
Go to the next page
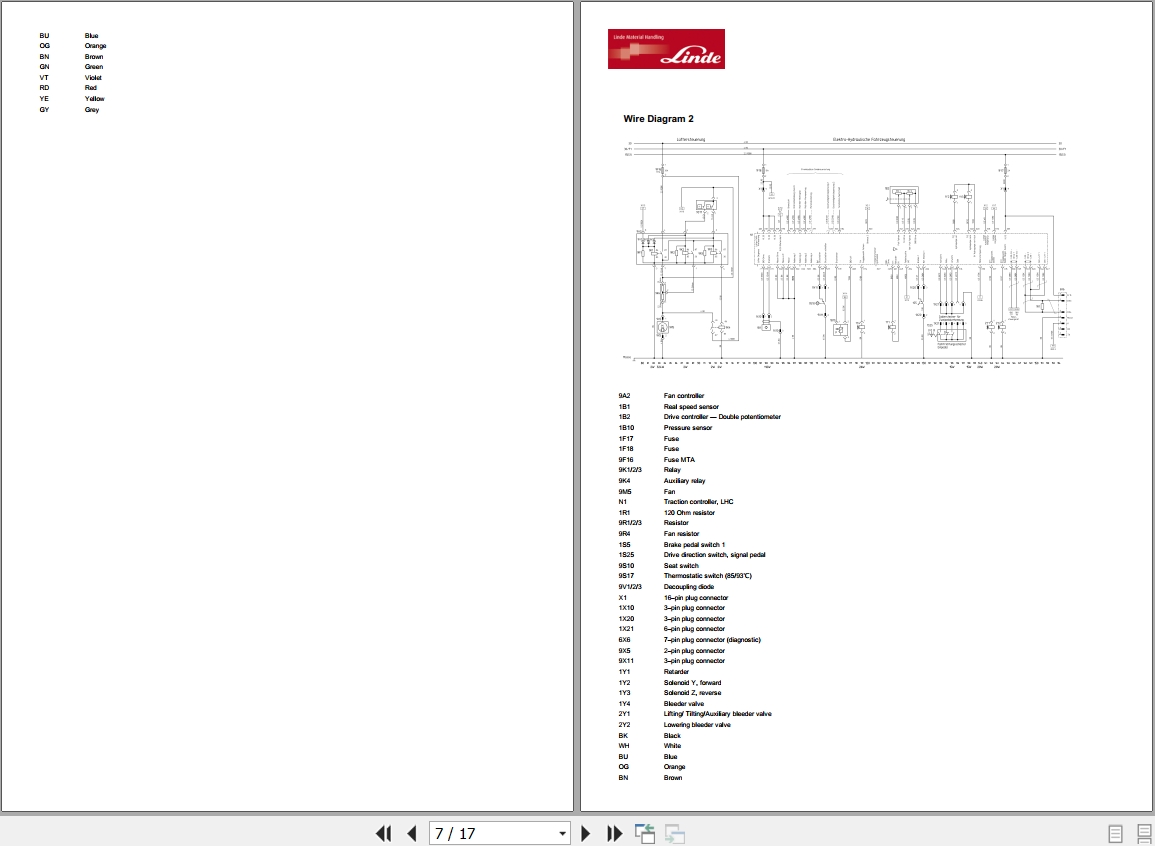point(586,833)
